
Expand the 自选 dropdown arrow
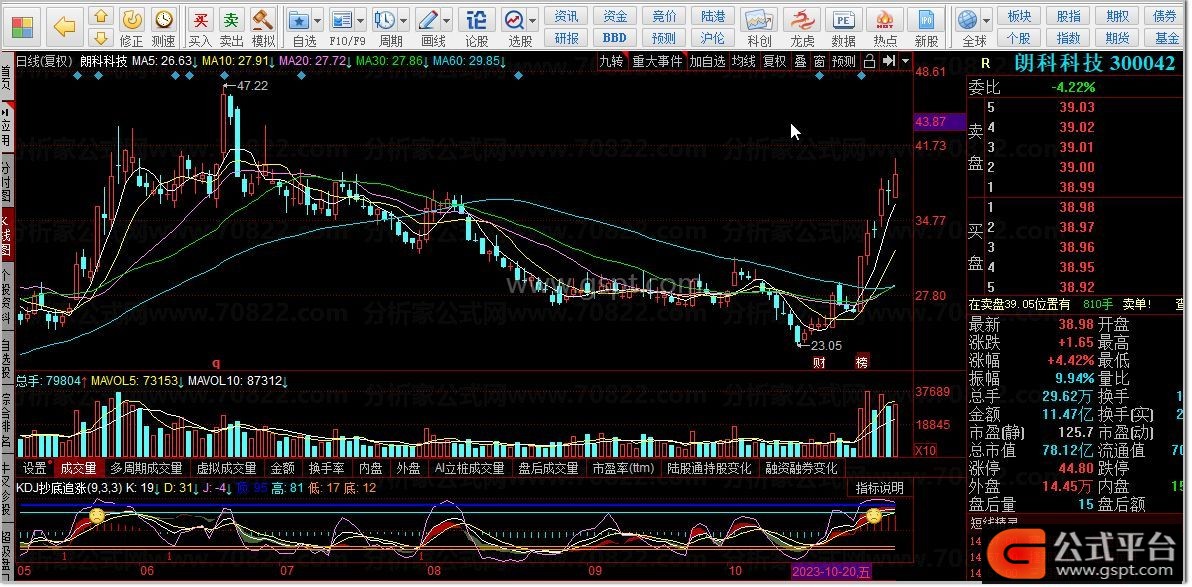(x=319, y=20)
